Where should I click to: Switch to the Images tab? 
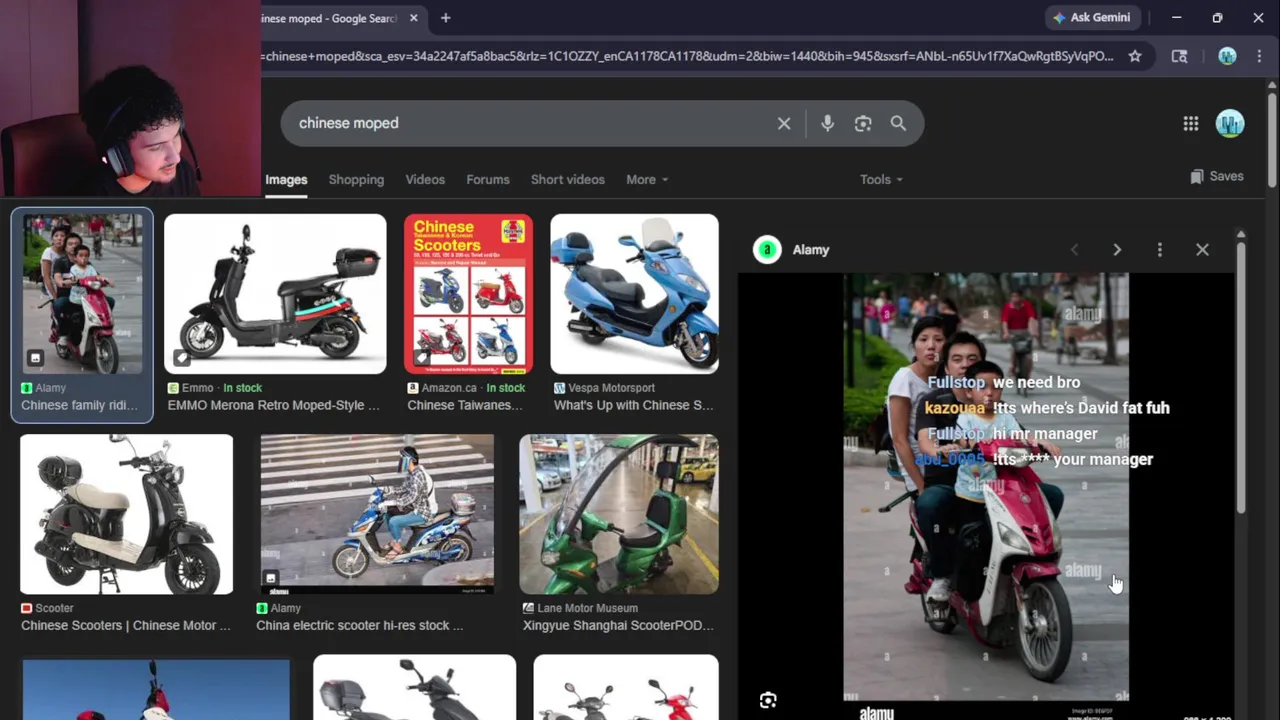coord(286,180)
